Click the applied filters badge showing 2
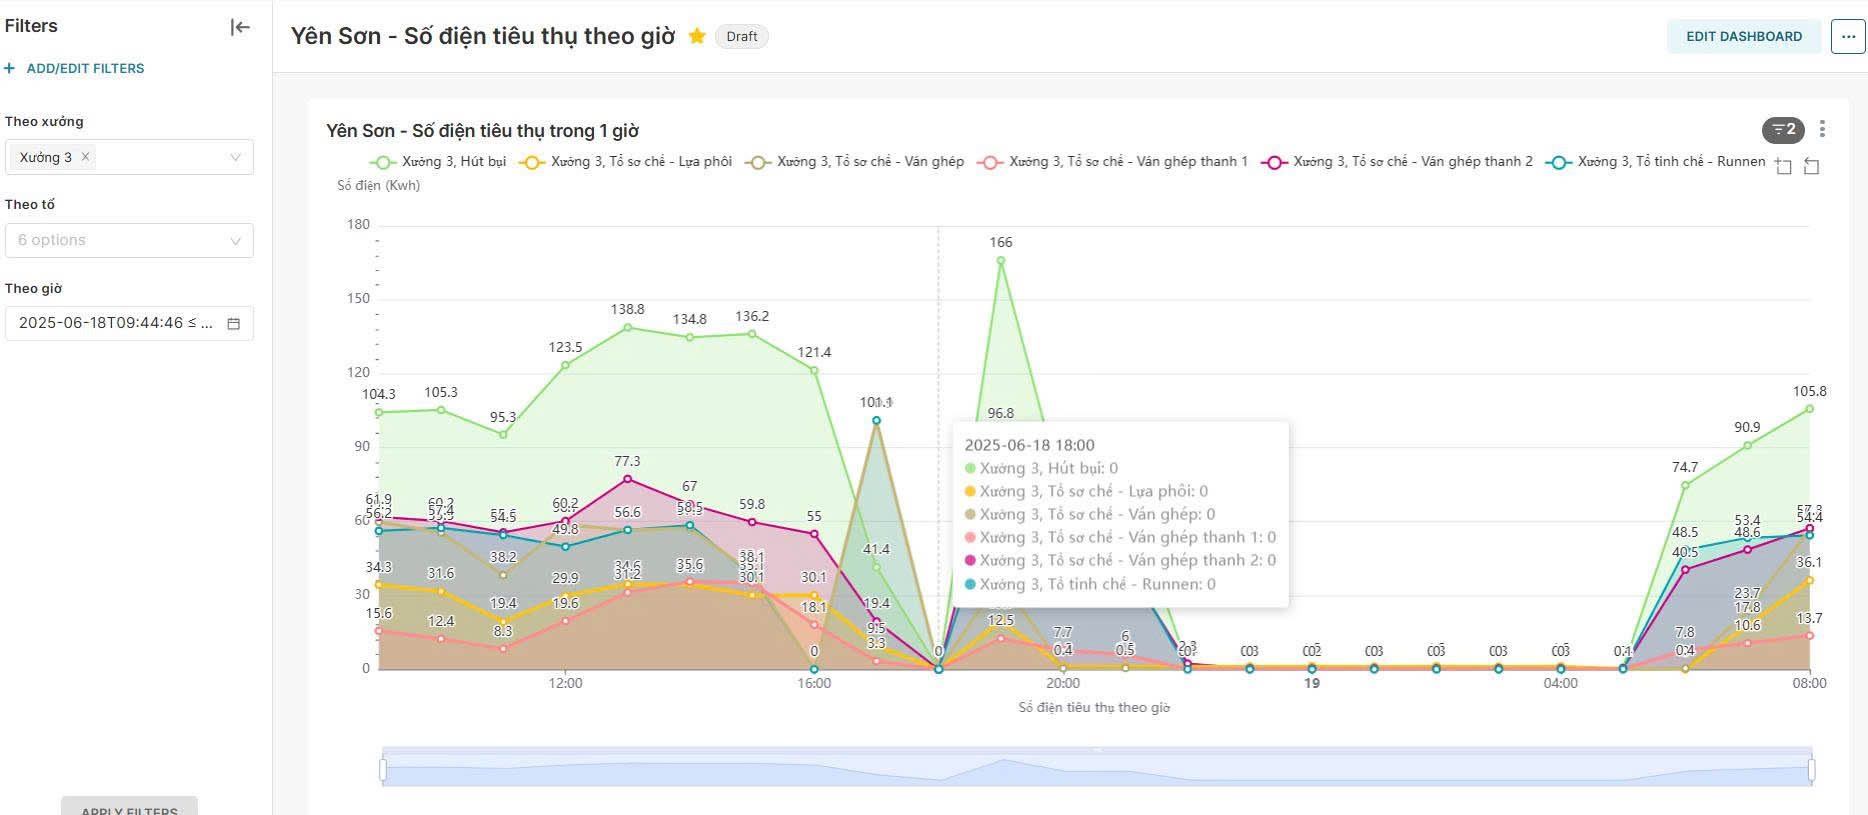Screen dimensions: 1868x815 click(1782, 130)
